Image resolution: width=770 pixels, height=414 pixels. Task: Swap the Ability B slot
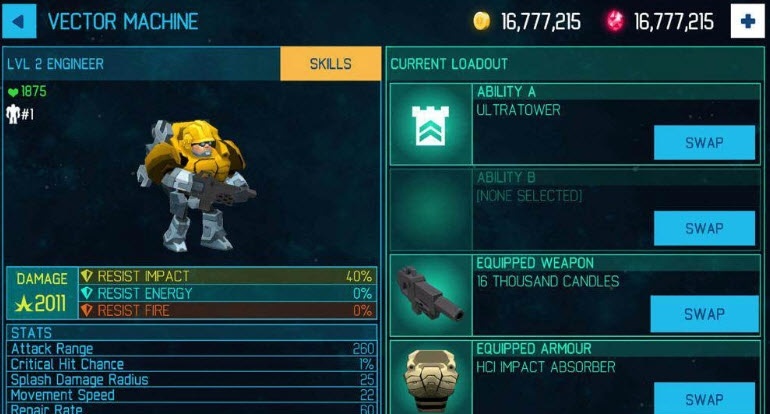704,228
